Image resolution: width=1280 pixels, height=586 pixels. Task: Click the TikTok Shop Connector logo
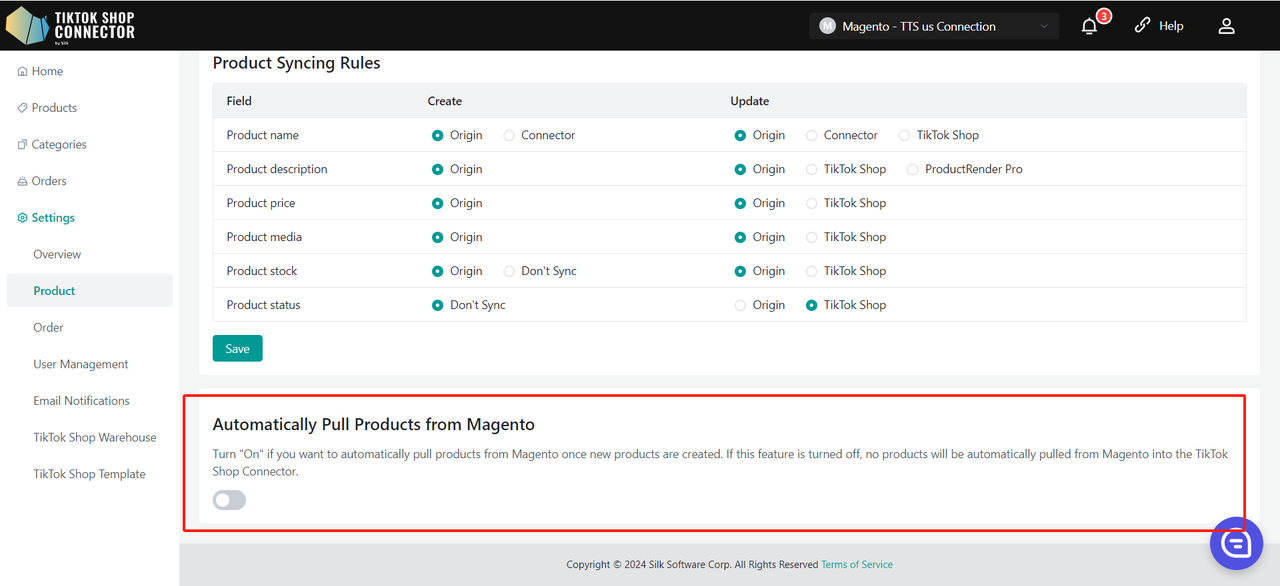click(x=70, y=25)
